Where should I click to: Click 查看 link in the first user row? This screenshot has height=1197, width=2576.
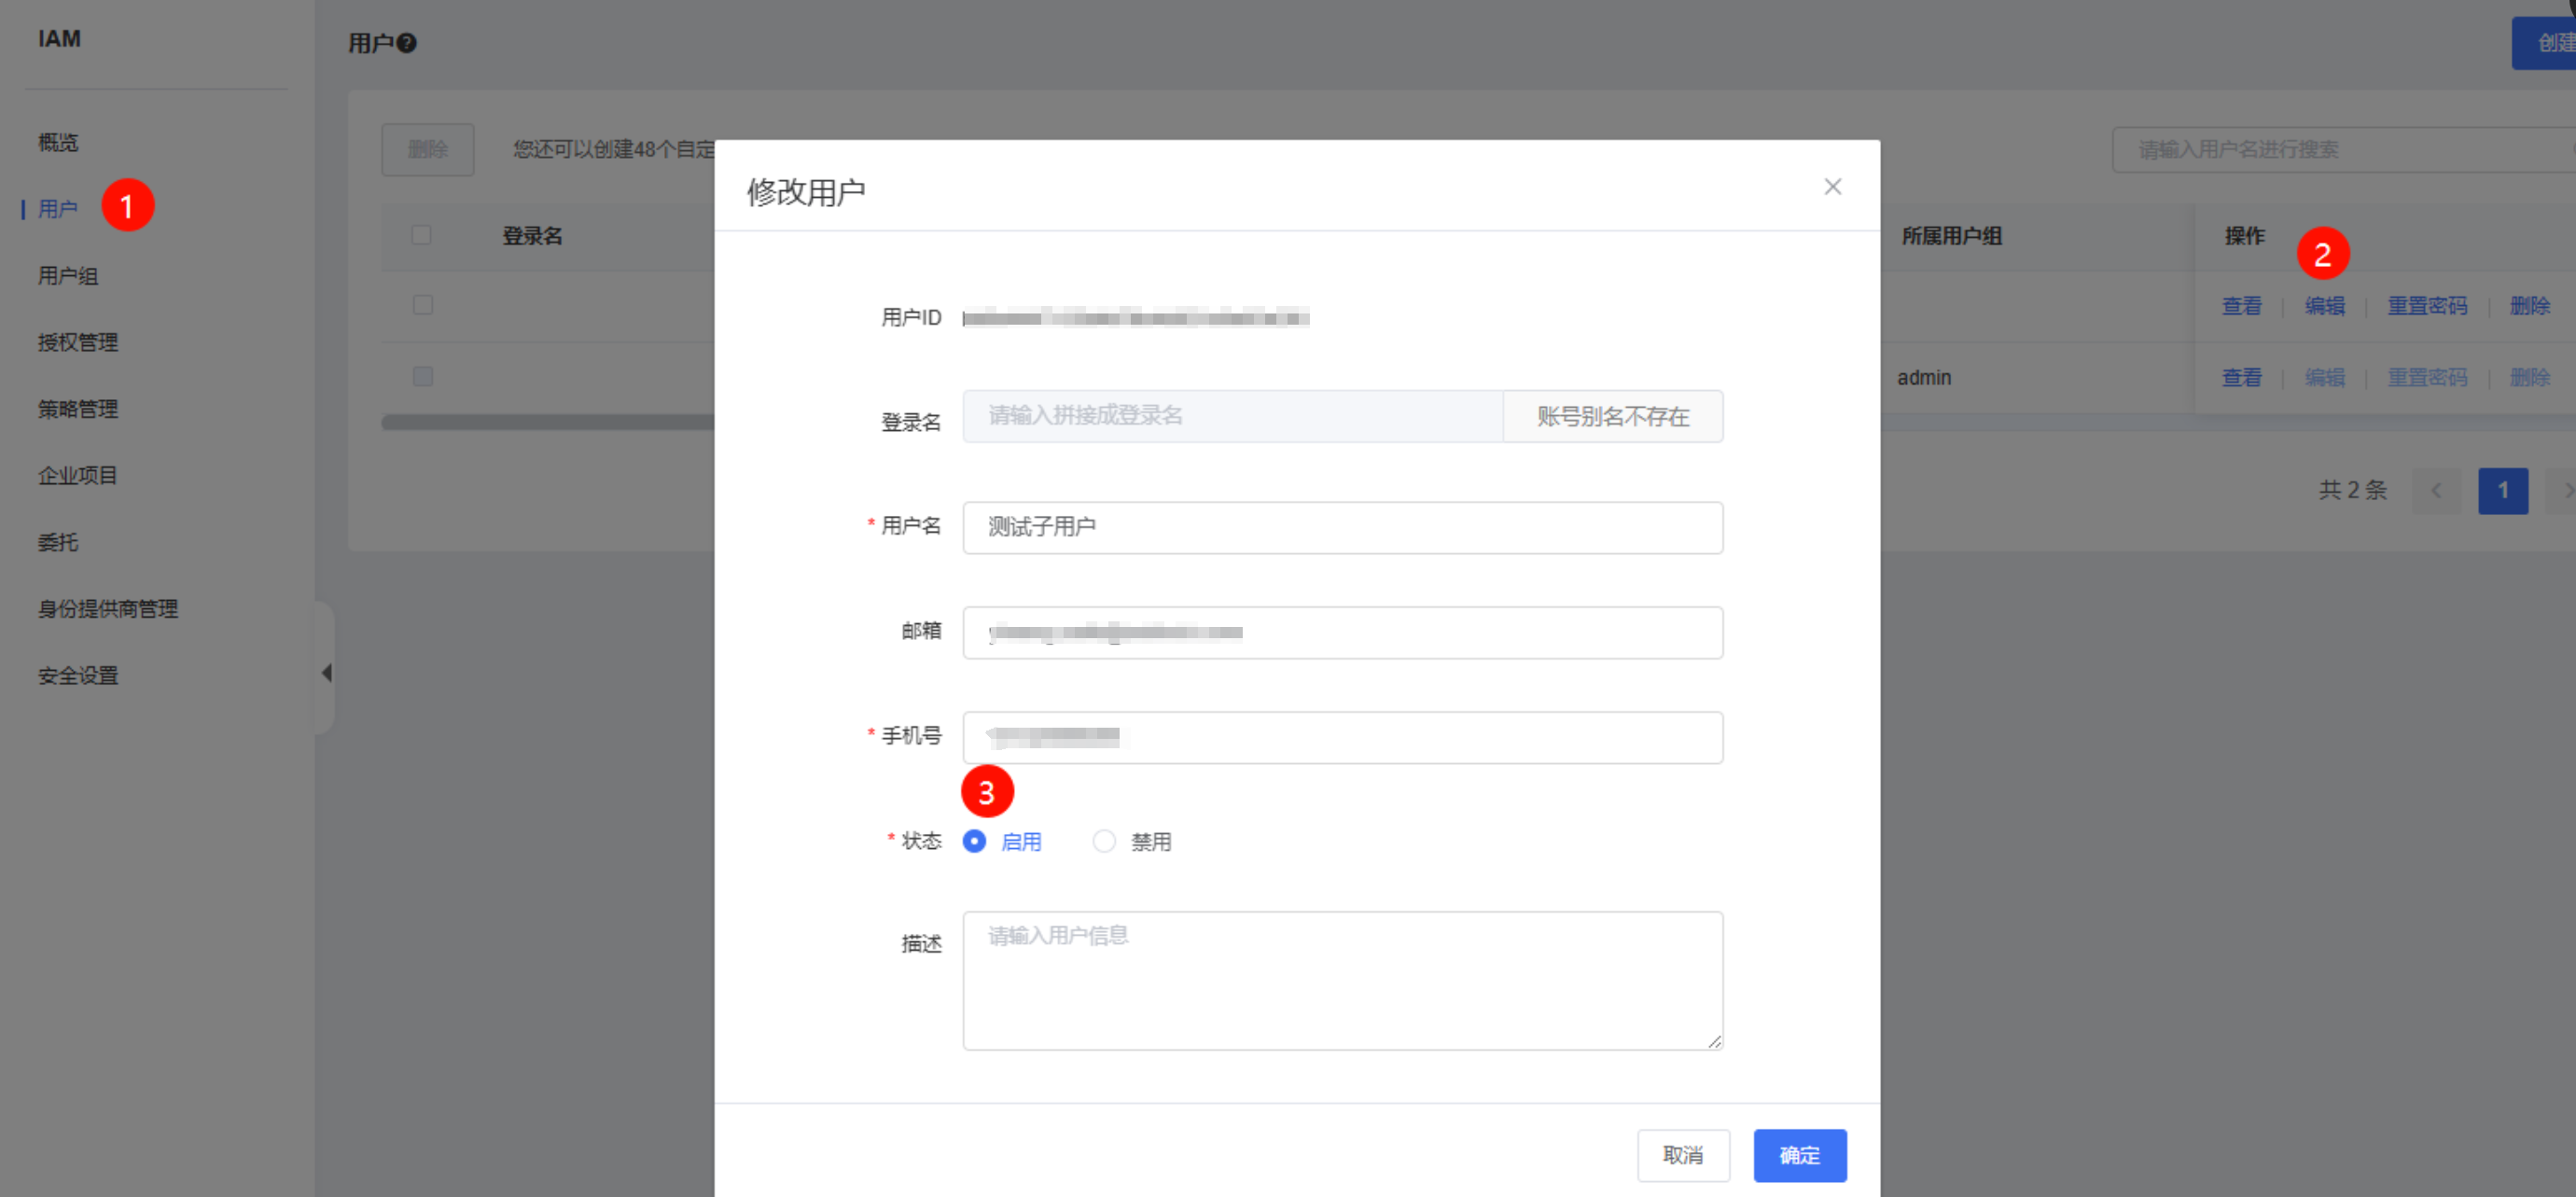[2241, 306]
